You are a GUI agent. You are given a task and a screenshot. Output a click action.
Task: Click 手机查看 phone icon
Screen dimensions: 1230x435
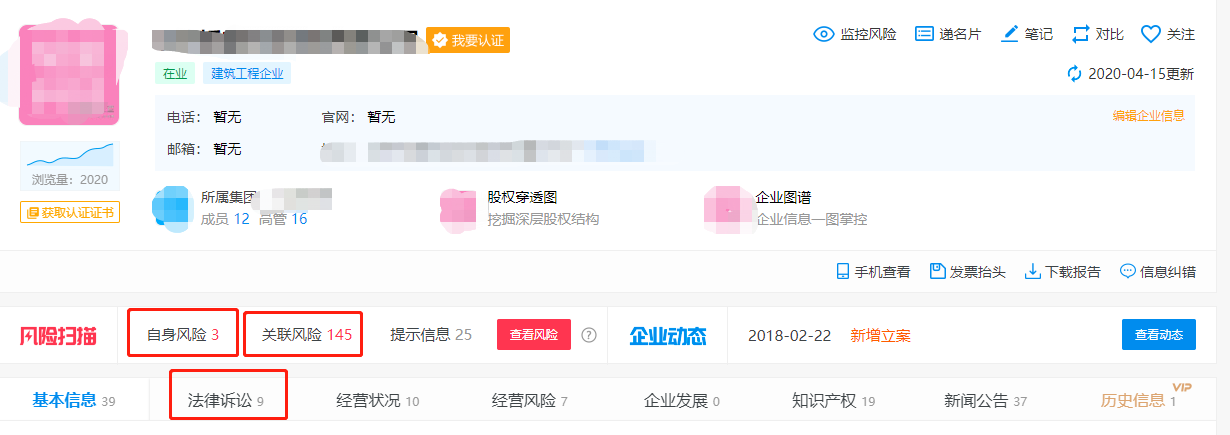843,271
